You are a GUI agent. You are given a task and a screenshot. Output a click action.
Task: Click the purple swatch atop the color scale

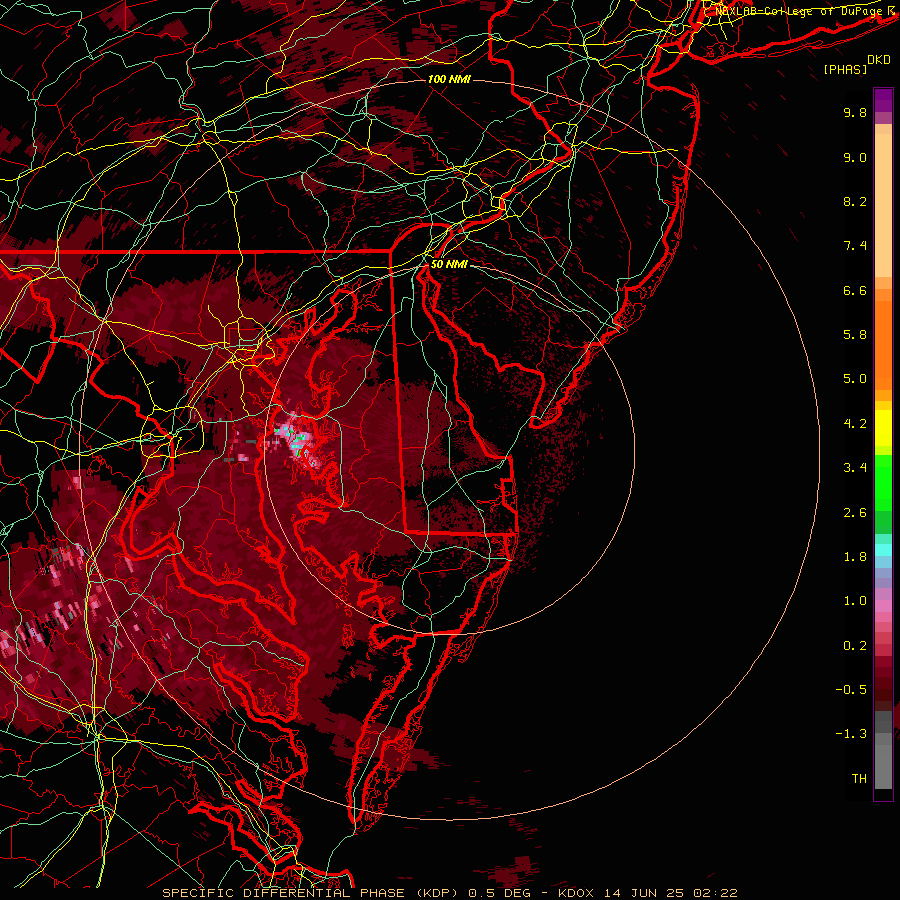pos(883,99)
